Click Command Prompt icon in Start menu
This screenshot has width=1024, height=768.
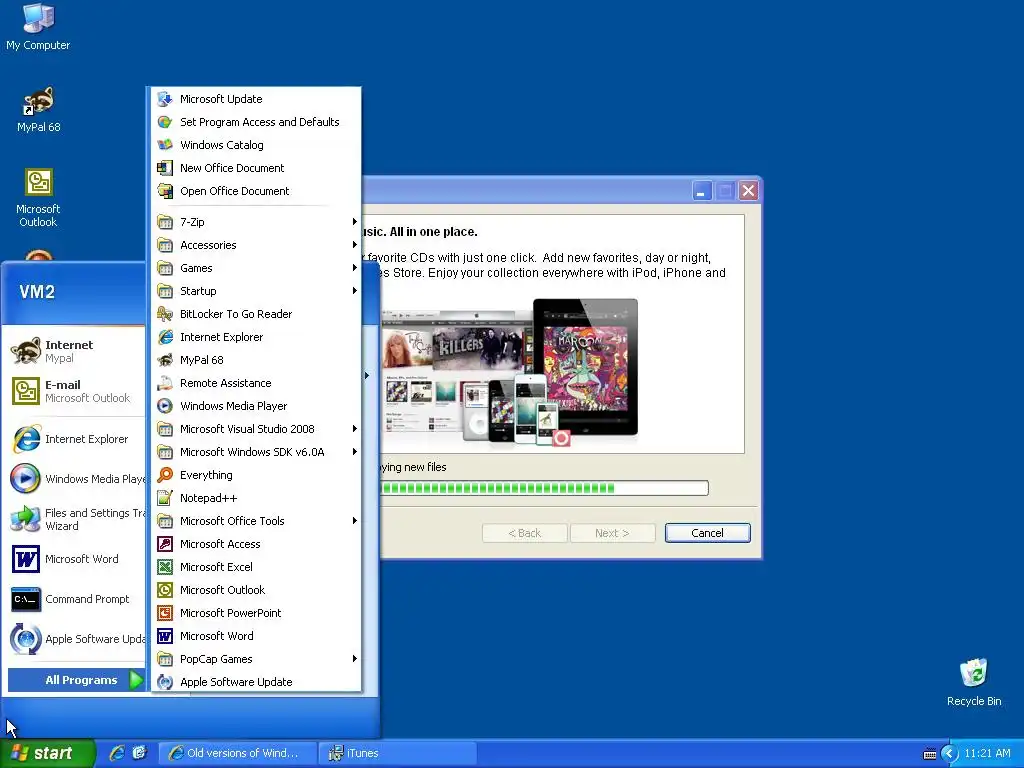tap(26, 599)
